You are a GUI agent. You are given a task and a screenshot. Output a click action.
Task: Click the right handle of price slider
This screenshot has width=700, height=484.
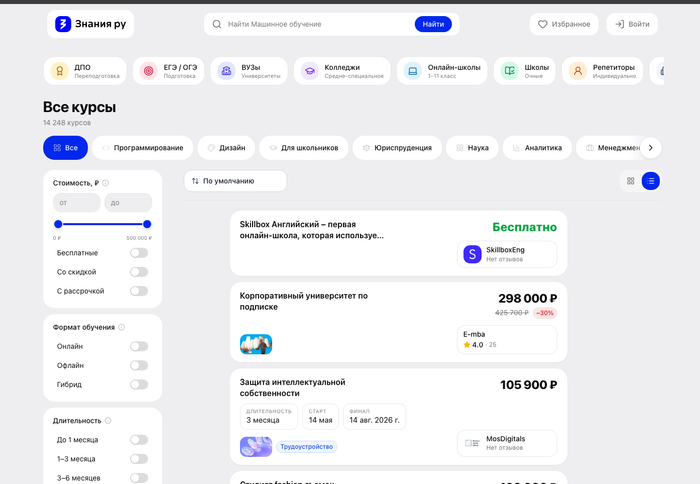[x=147, y=224]
